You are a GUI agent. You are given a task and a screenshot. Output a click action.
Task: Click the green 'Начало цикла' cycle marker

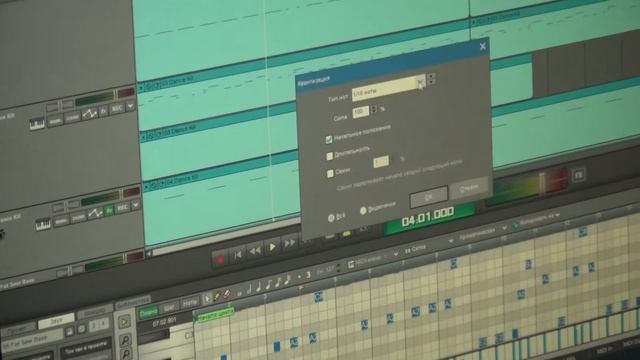pos(216,315)
